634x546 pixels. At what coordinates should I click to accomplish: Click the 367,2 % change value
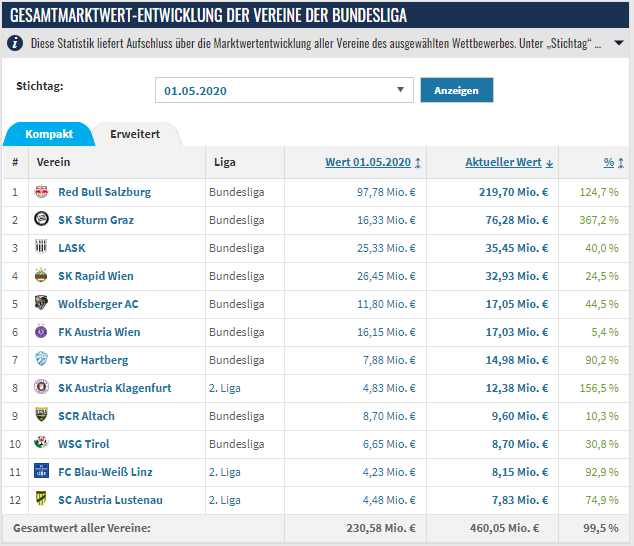[x=599, y=220]
